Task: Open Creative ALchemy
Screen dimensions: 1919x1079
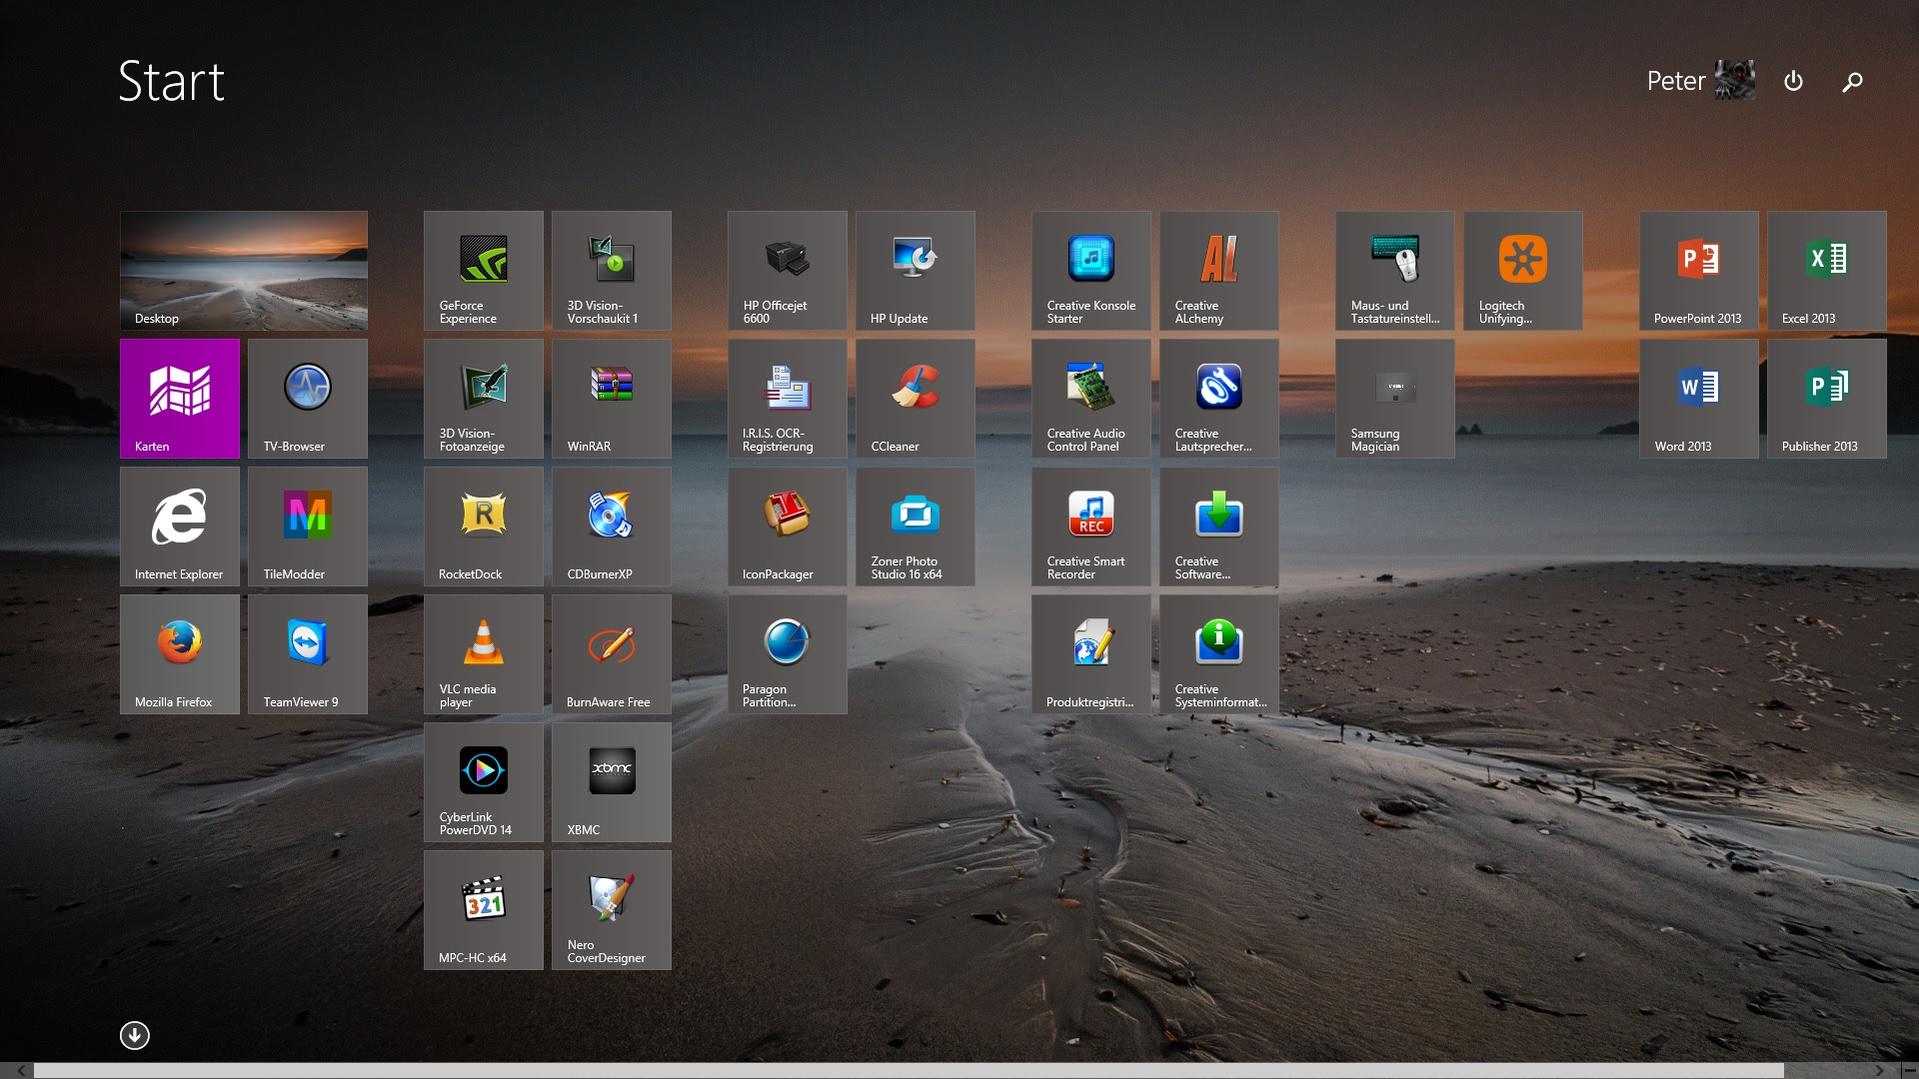Action: (1220, 270)
